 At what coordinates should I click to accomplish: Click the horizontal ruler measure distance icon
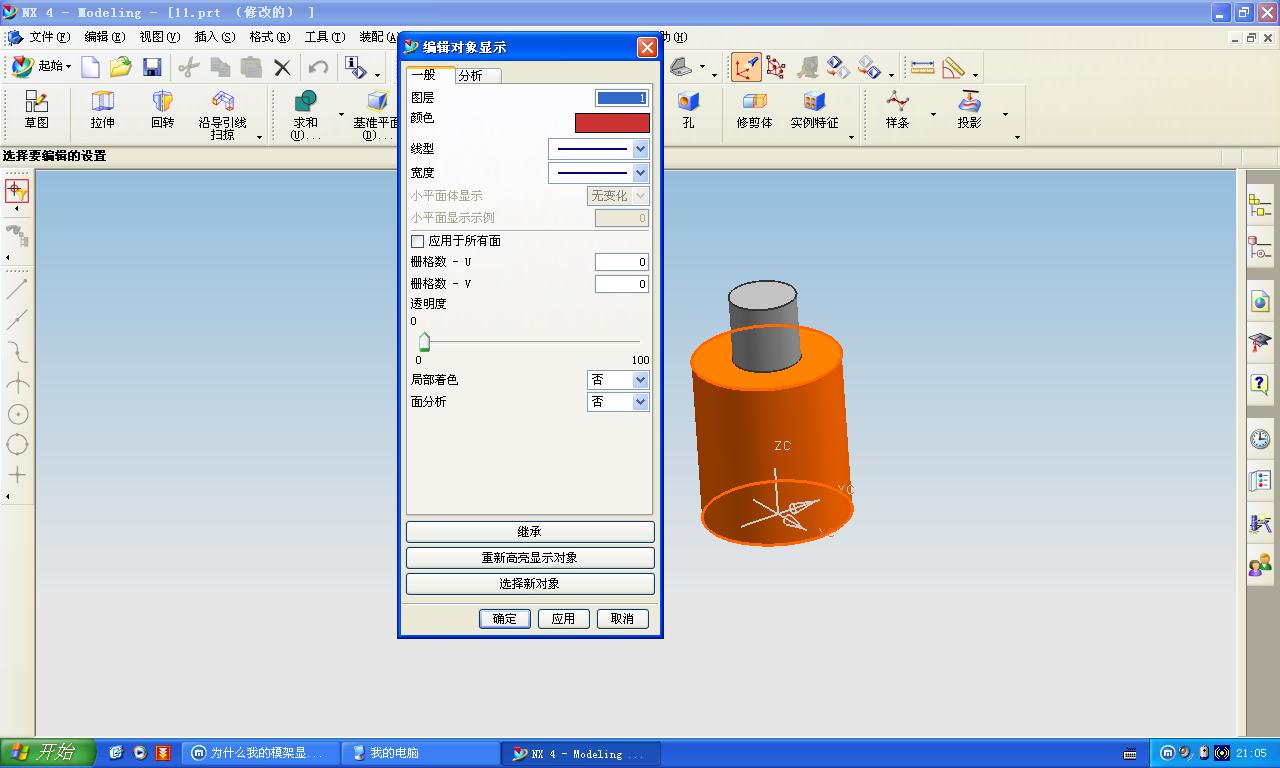[x=922, y=67]
